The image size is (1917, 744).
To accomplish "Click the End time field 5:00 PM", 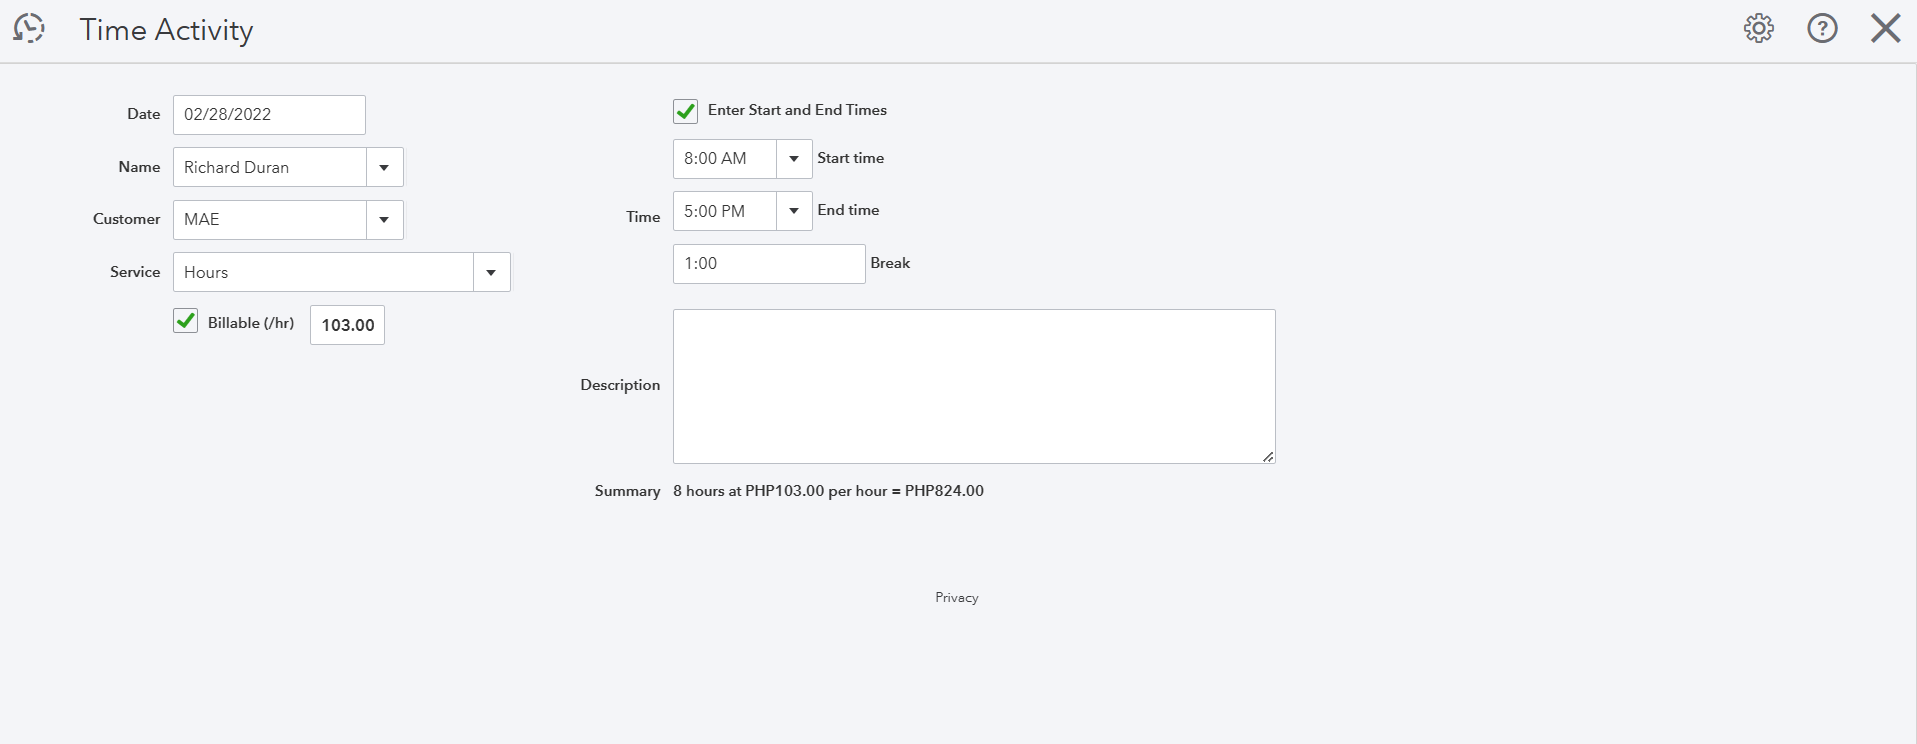I will [724, 211].
